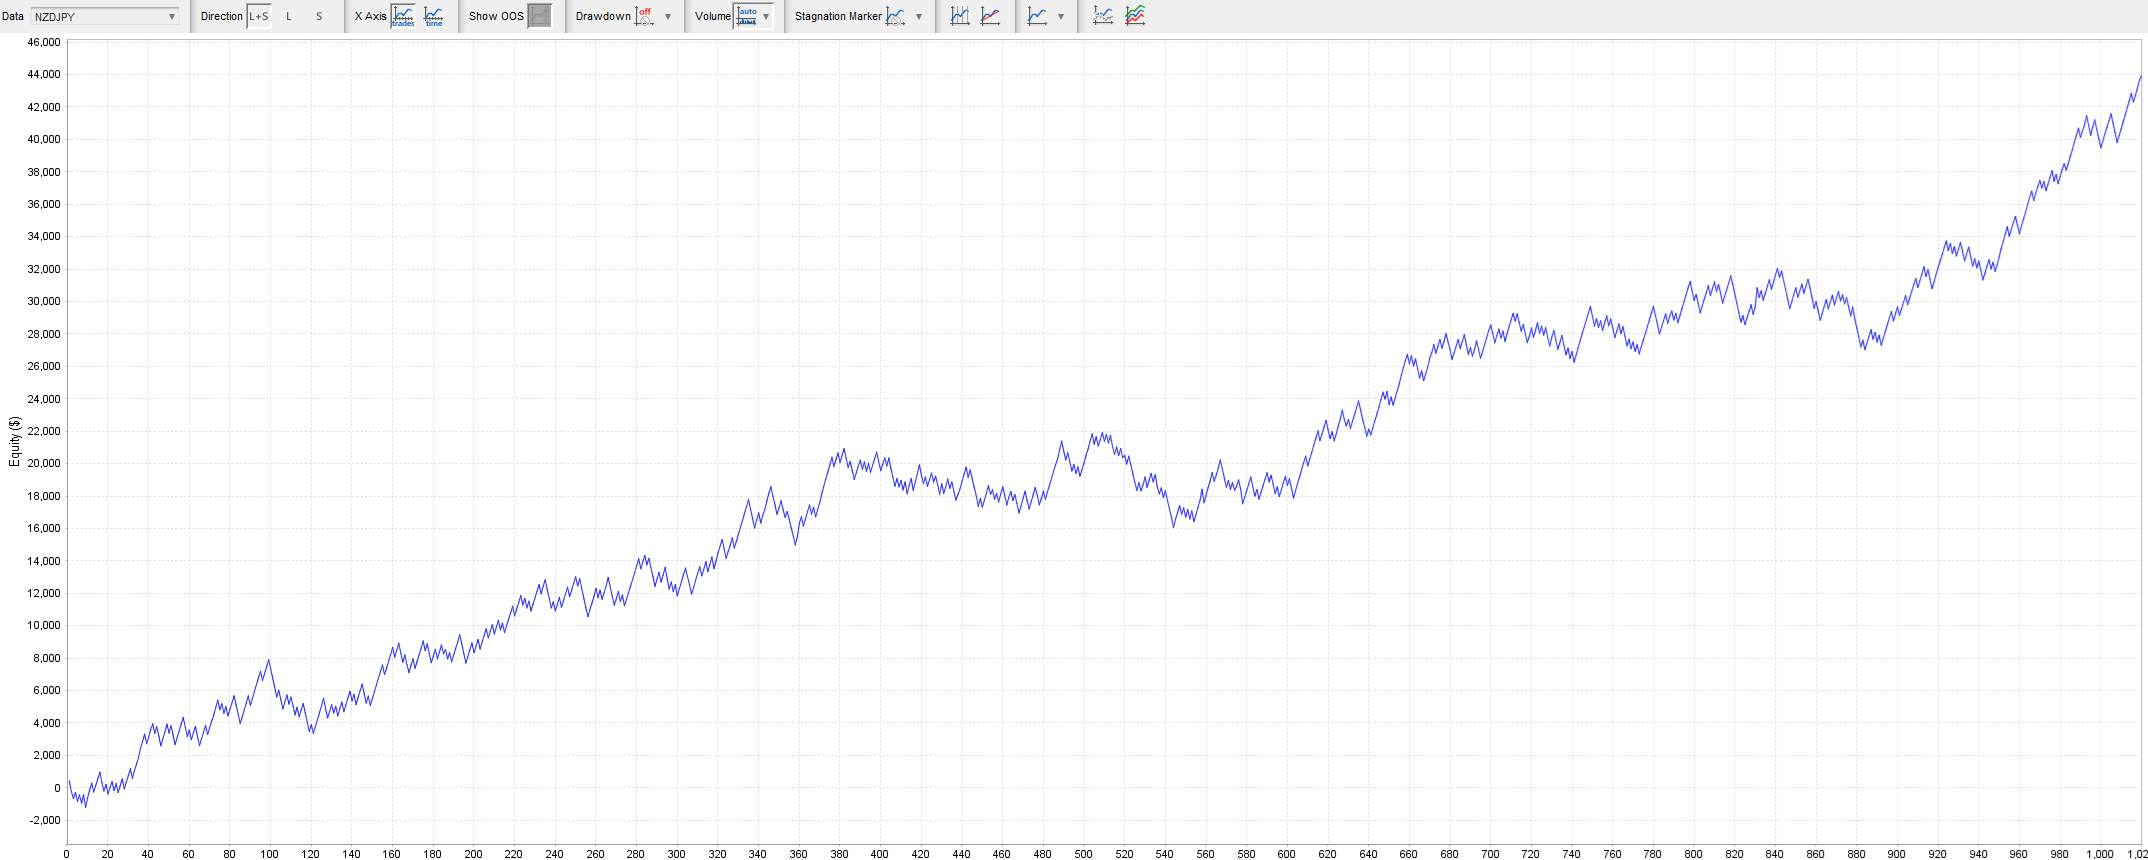Toggle the Show OOS button
This screenshot has height=860, width=2148.
tap(540, 16)
